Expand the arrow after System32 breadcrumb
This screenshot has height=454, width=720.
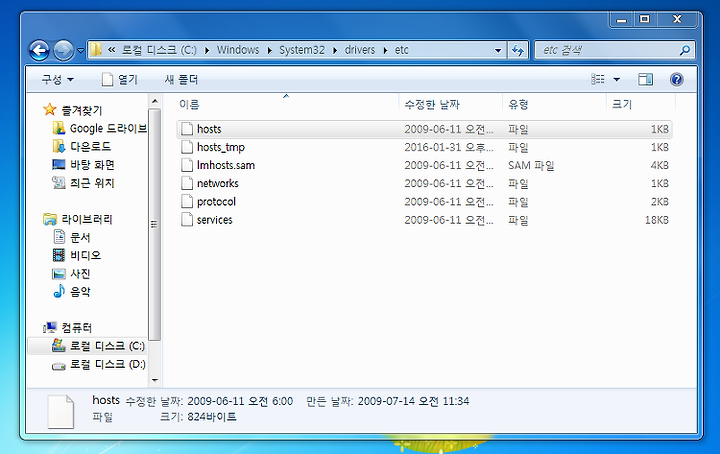[335, 50]
